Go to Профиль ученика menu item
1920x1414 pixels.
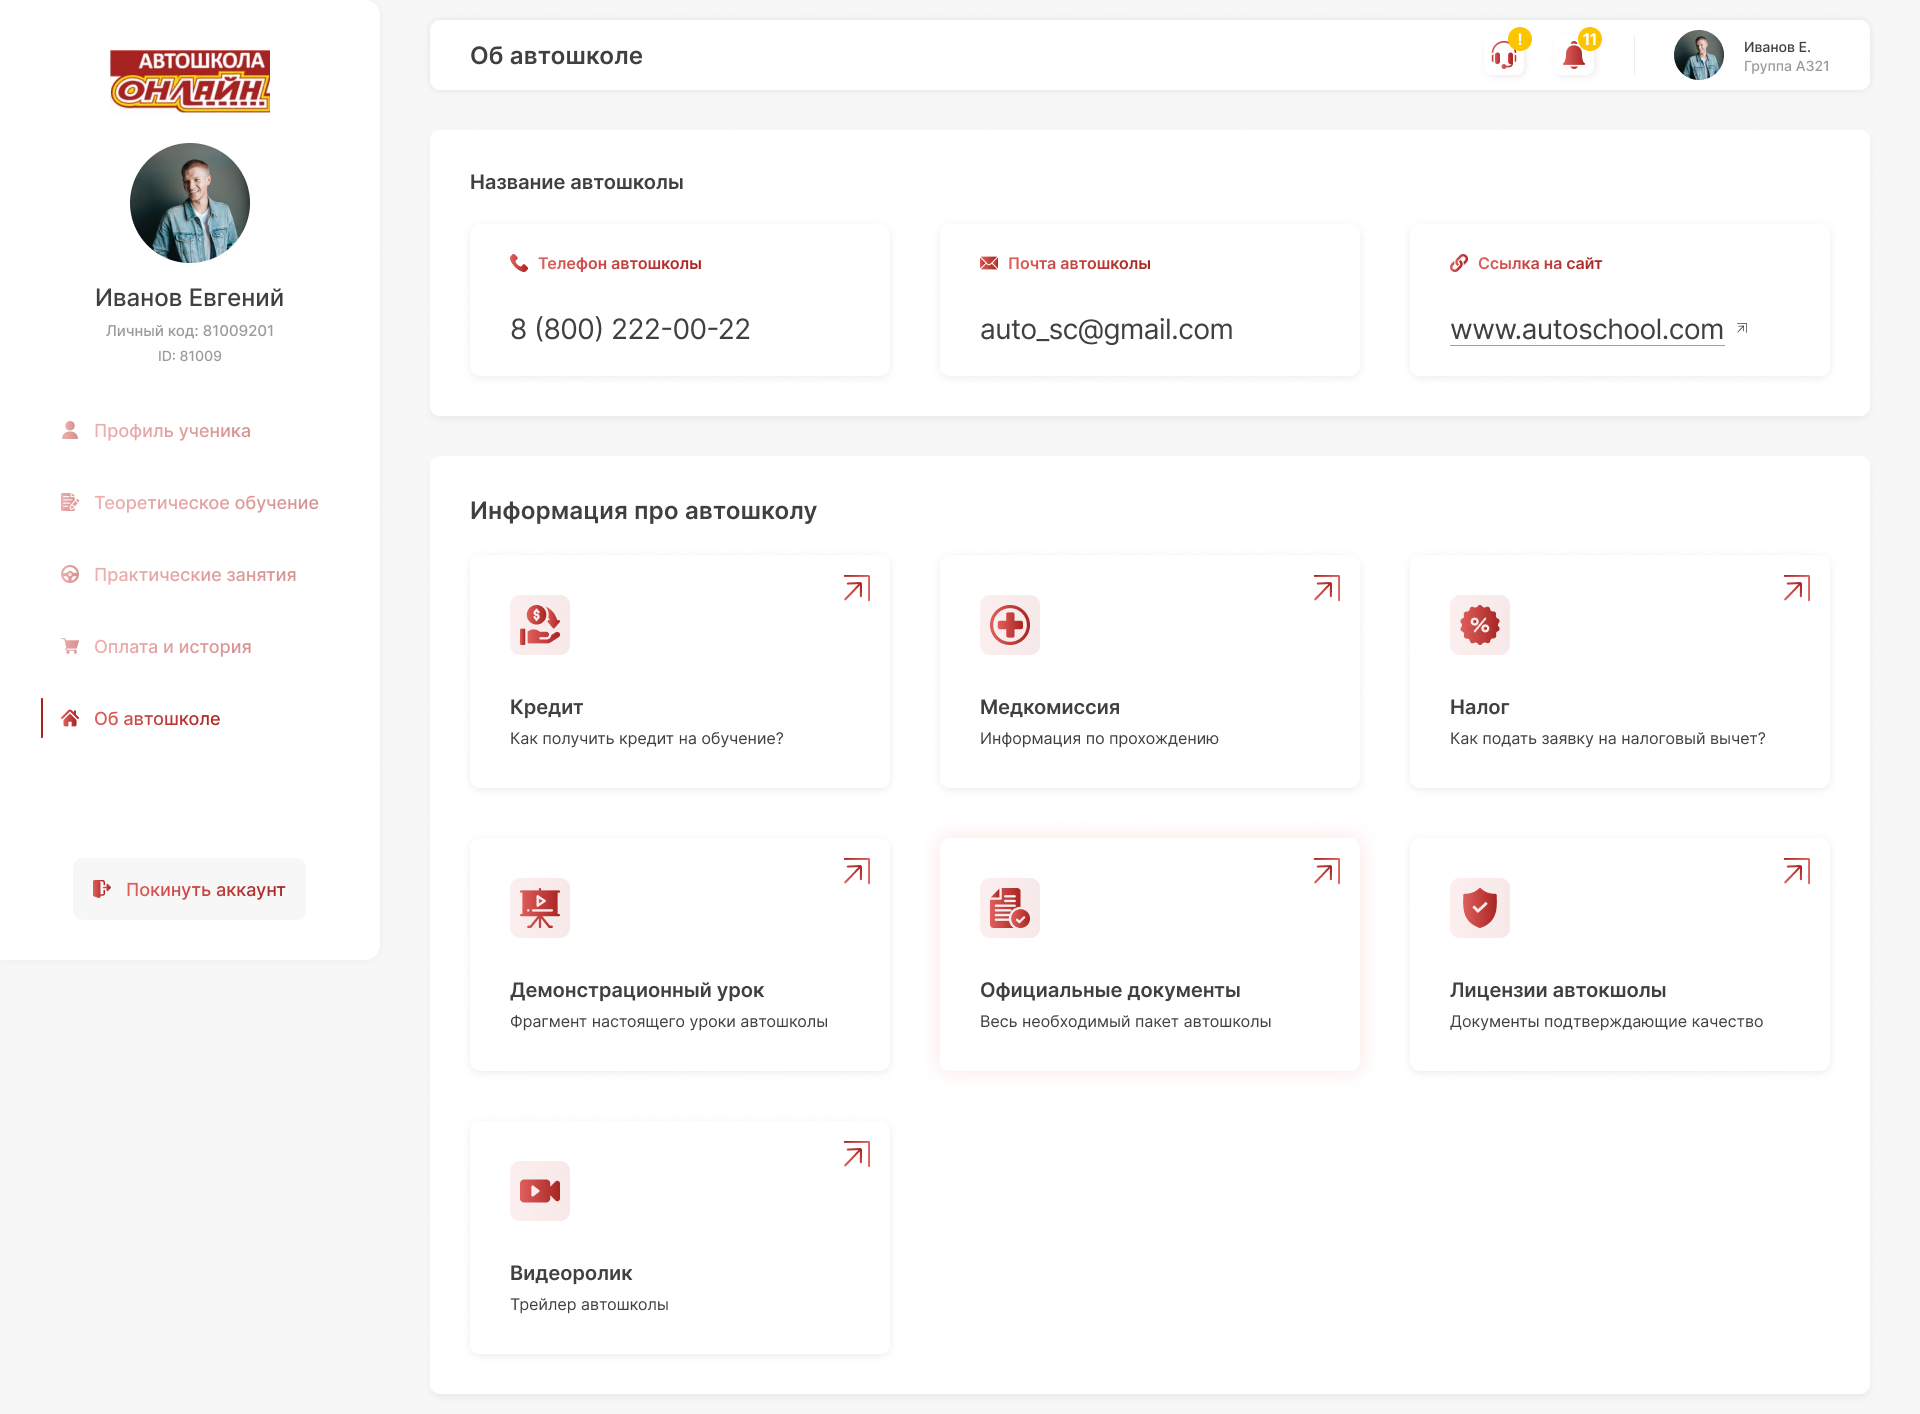[x=172, y=431]
